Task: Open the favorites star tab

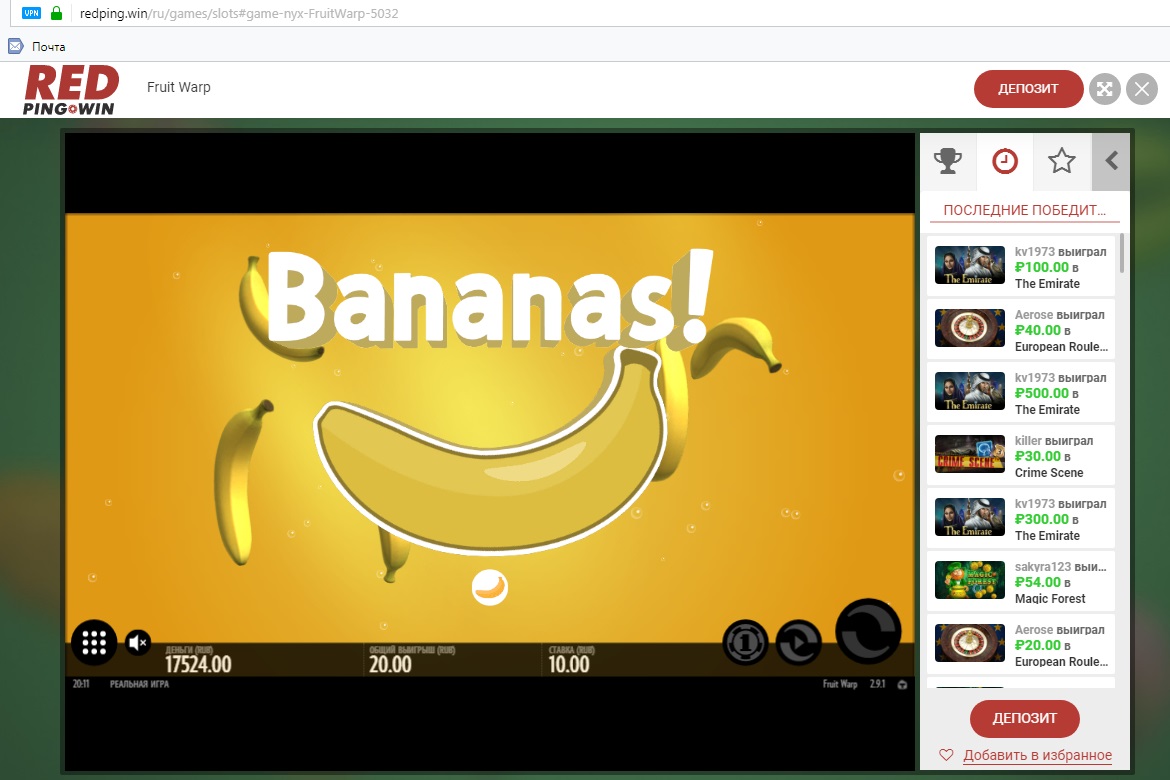Action: [x=1061, y=161]
